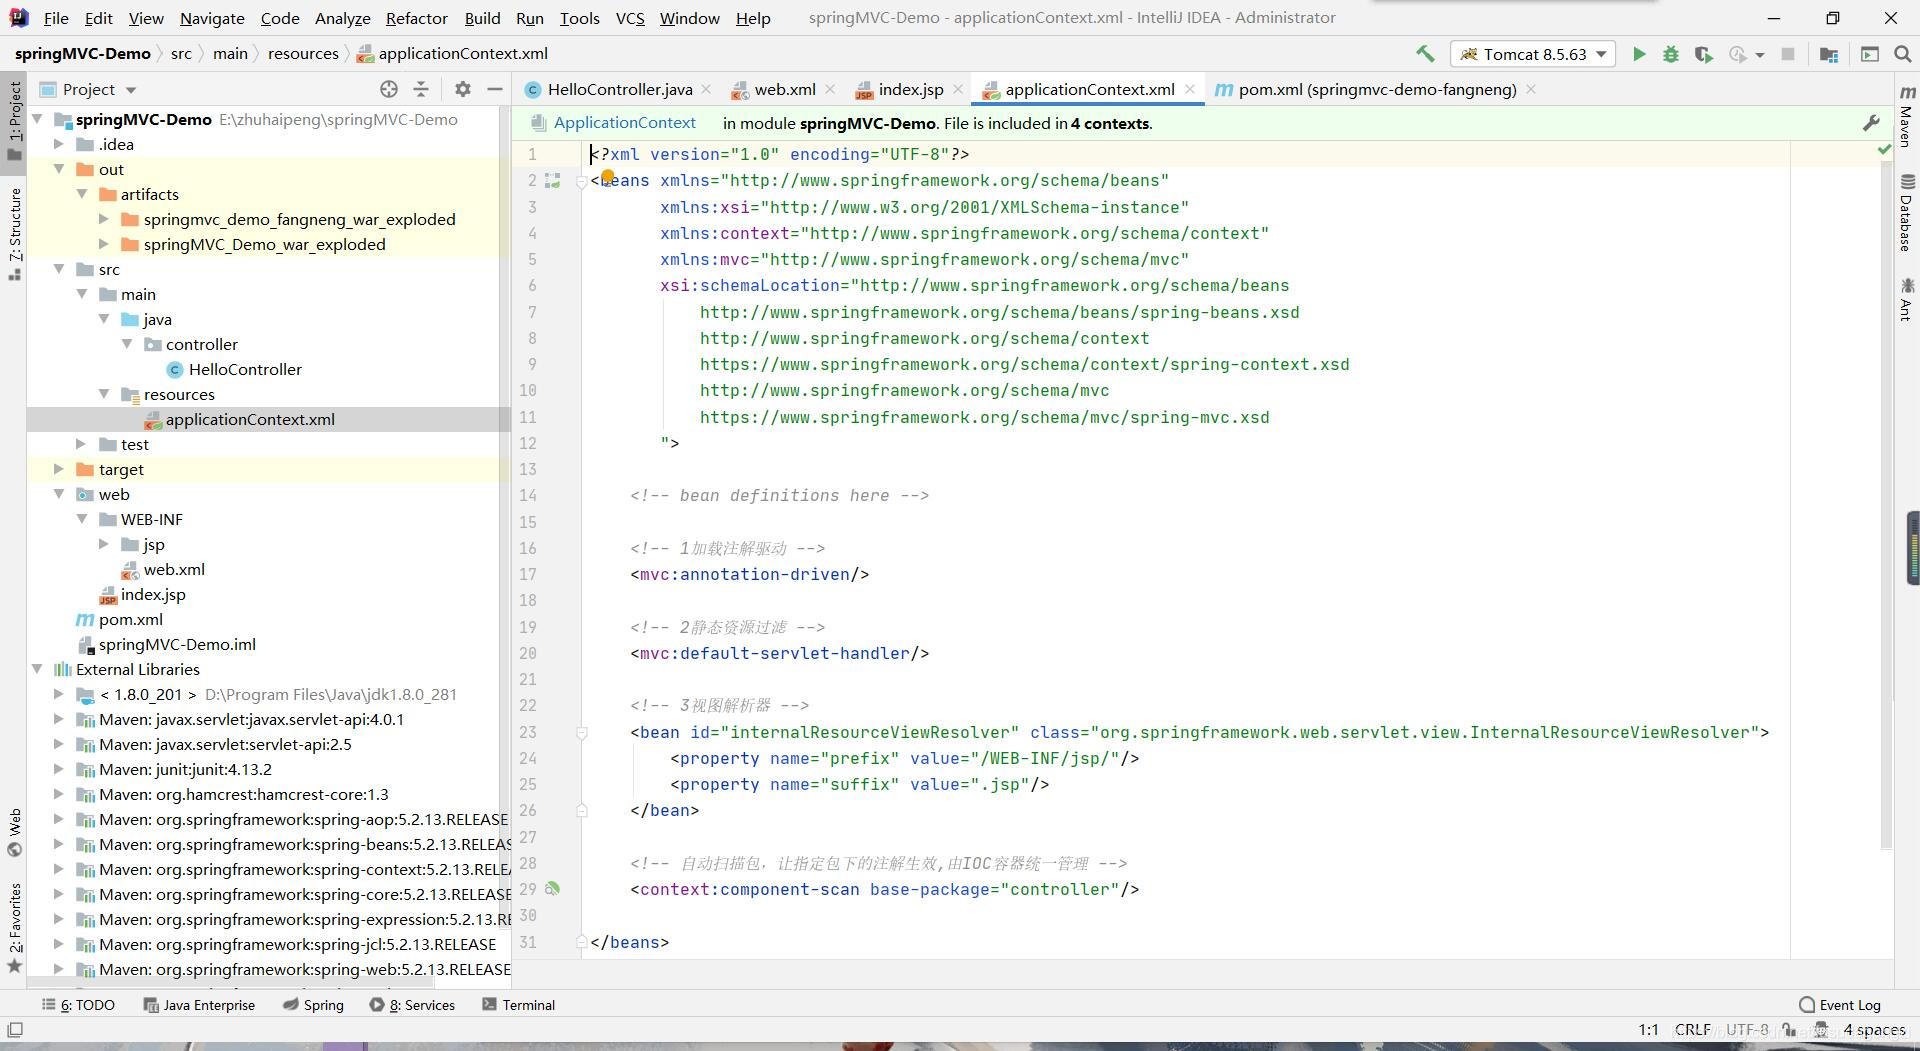Open the Event Log button
Image resolution: width=1920 pixels, height=1051 pixels.
click(1839, 1005)
